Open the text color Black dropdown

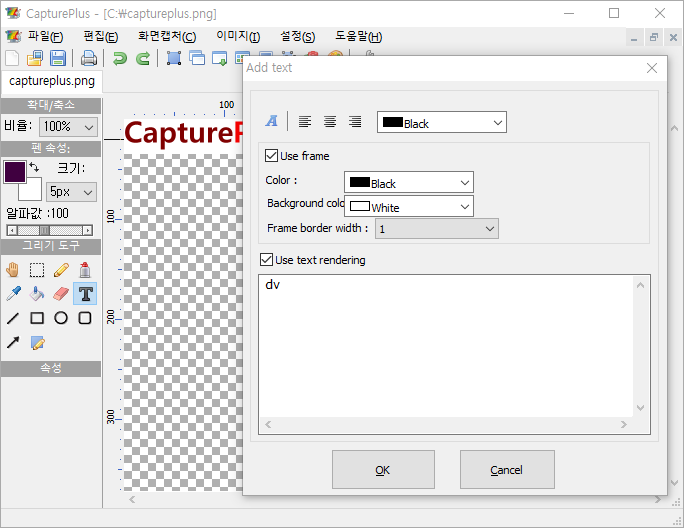tap(441, 123)
